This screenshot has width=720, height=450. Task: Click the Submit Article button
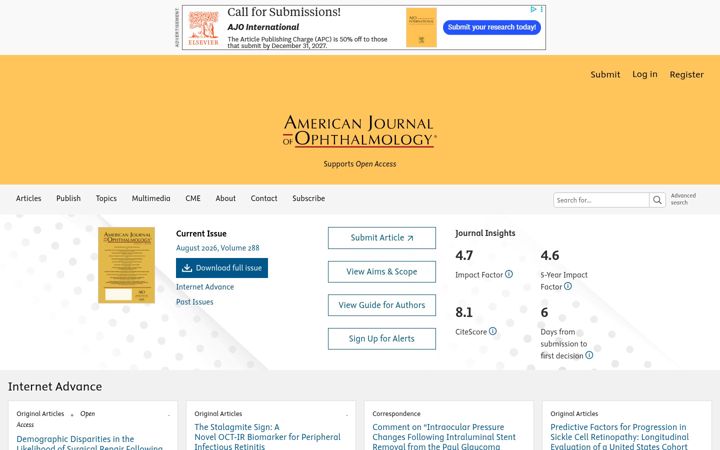click(382, 238)
